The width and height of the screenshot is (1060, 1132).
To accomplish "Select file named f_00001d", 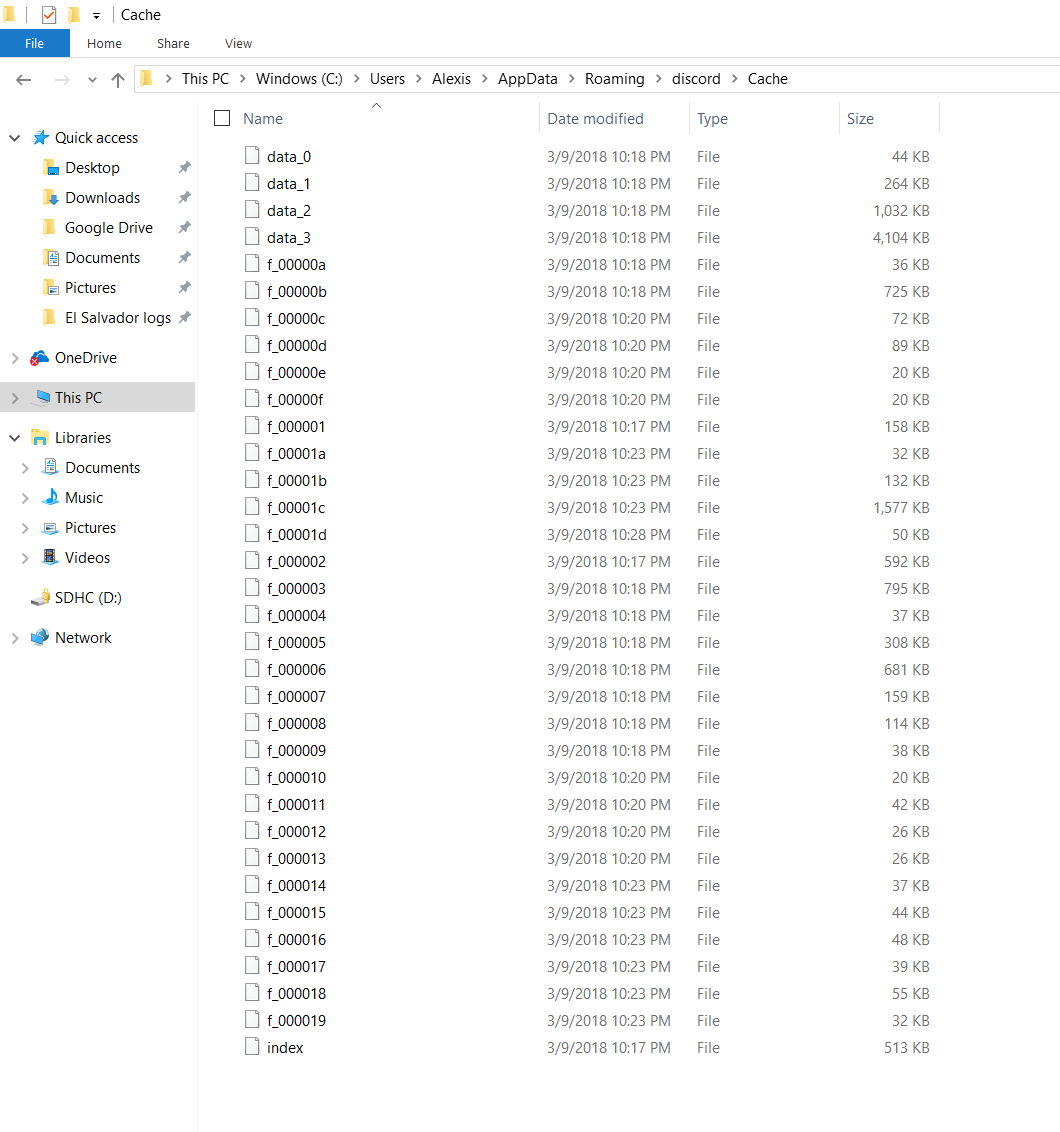I will pyautogui.click(x=296, y=535).
